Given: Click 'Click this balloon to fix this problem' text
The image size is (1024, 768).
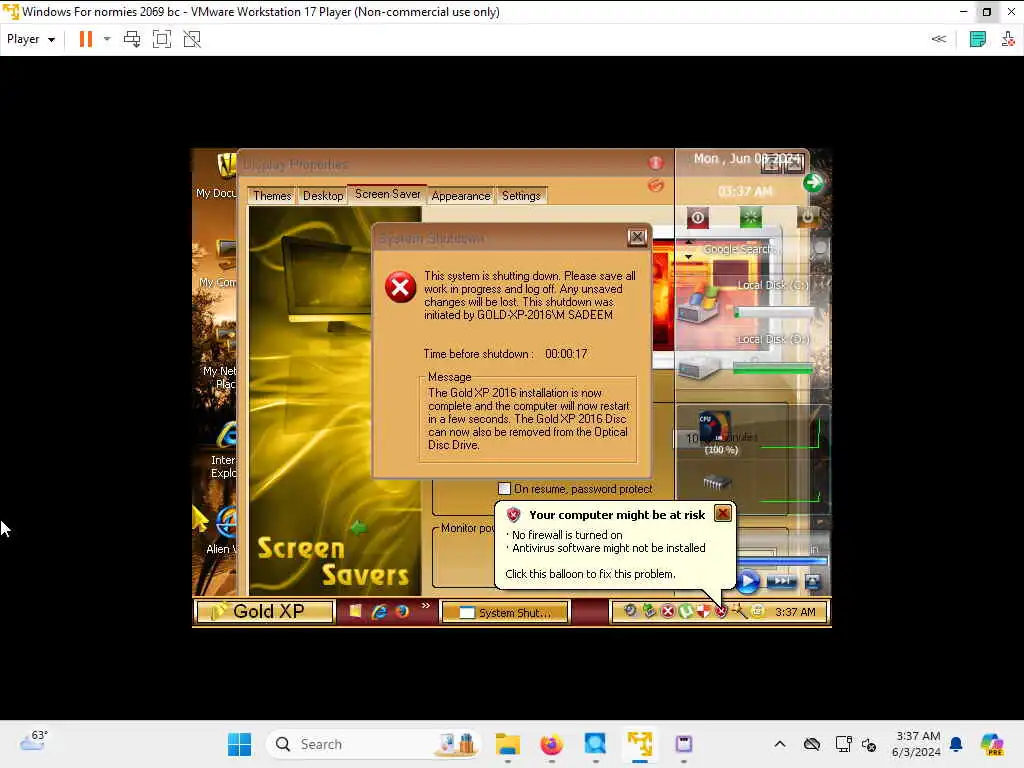Looking at the screenshot, I should (590, 574).
